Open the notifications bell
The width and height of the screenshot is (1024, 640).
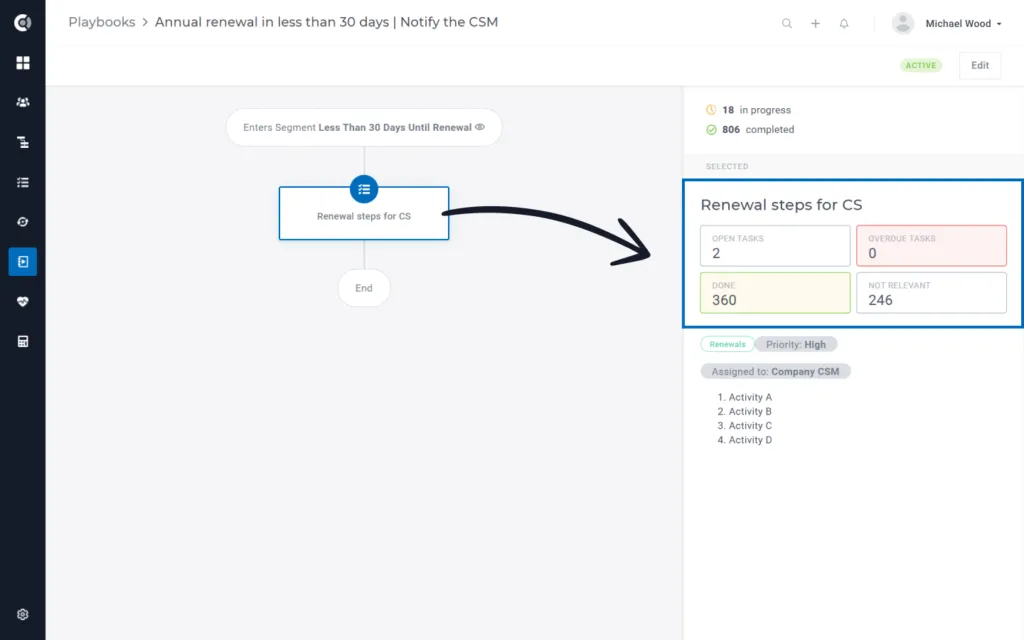pos(844,24)
